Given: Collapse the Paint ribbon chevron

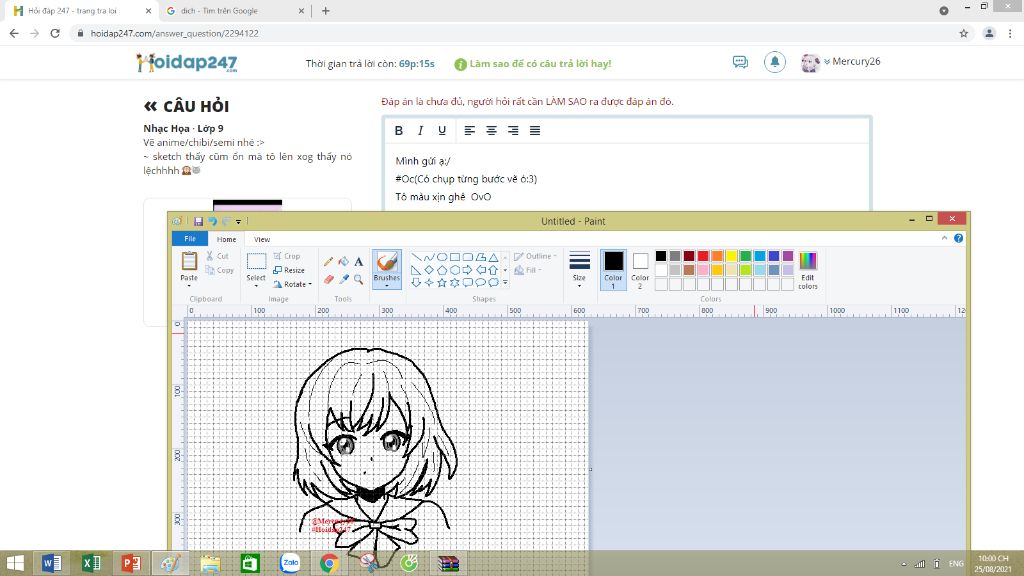Looking at the screenshot, I should click(944, 238).
